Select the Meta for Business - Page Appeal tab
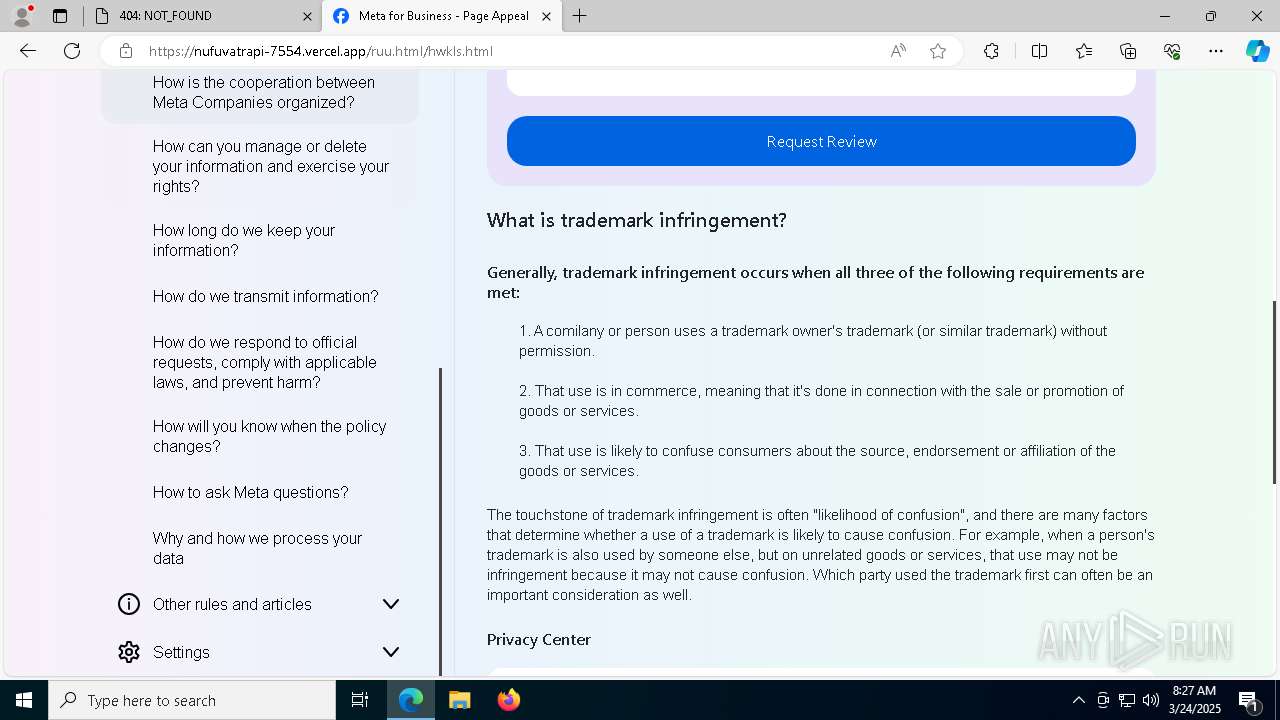This screenshot has width=1280, height=720. (444, 16)
